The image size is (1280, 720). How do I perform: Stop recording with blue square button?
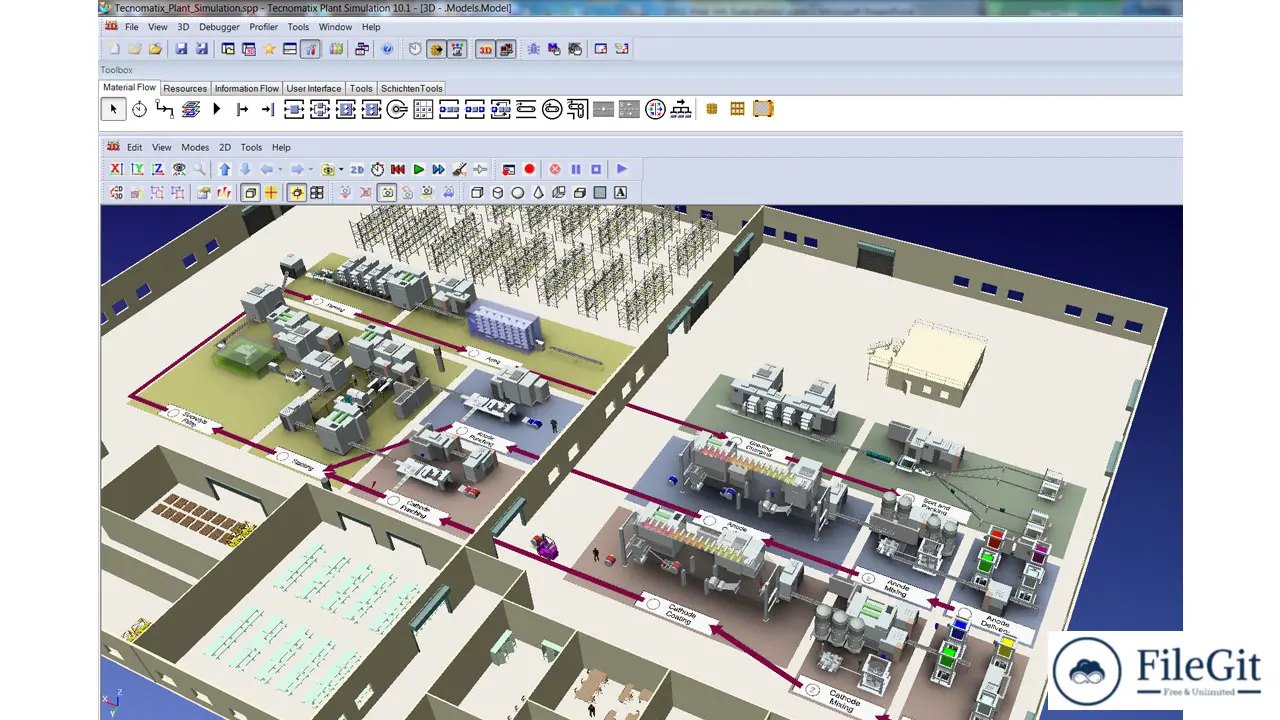click(x=596, y=170)
